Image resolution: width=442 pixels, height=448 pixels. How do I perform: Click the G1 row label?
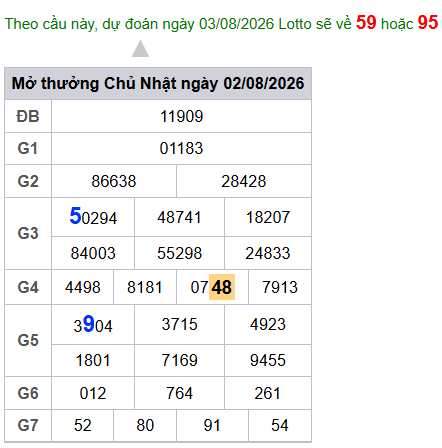(28, 149)
